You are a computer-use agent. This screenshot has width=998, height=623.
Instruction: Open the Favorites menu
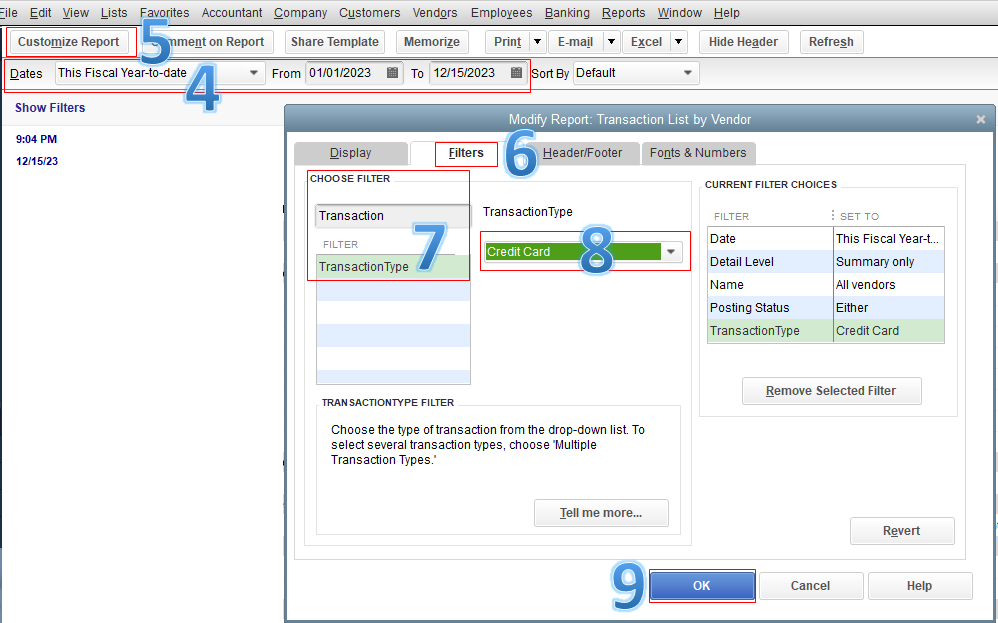(x=164, y=13)
